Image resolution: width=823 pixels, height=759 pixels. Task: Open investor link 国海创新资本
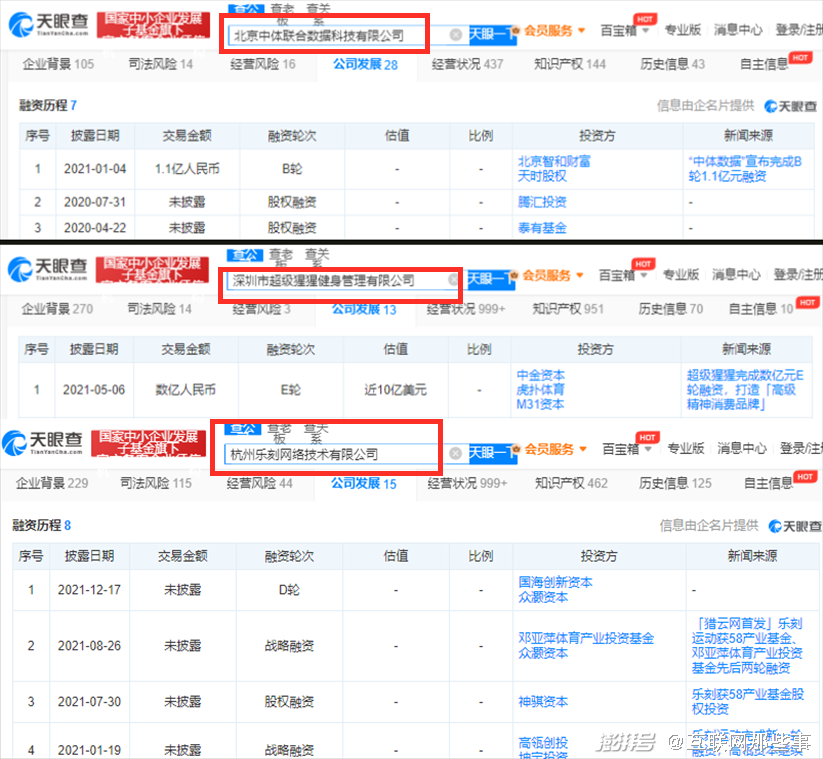(555, 582)
